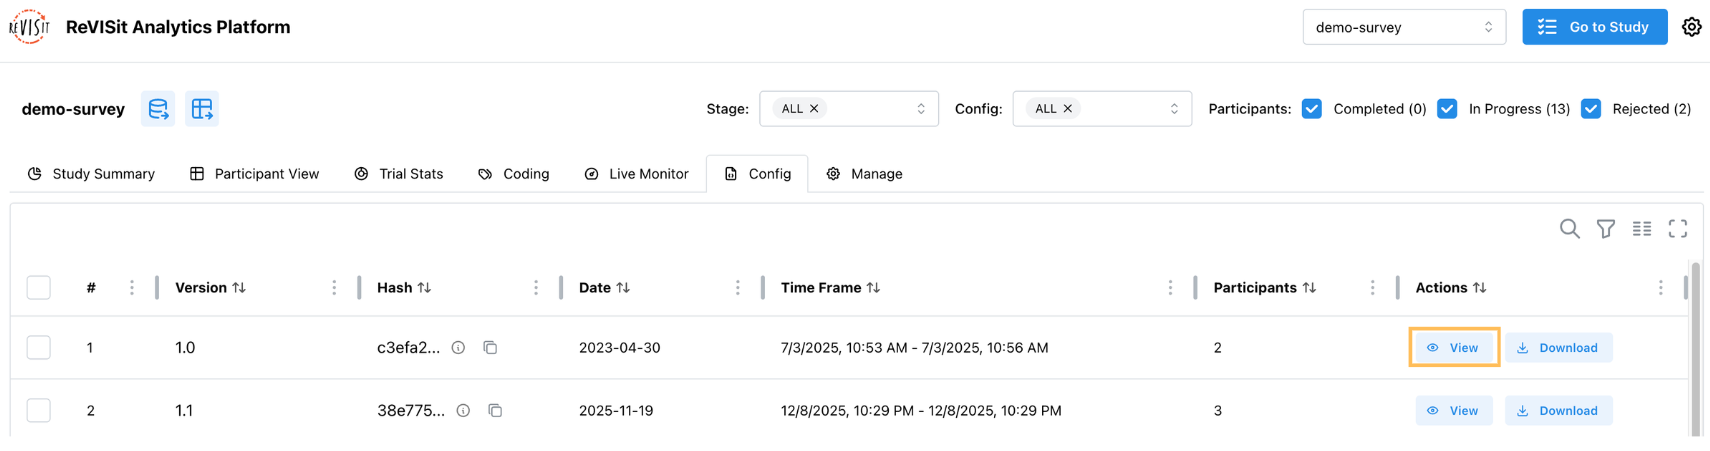Viewport: 1710px width, 451px height.
Task: Sort by Participants column arrows
Action: coord(1309,288)
